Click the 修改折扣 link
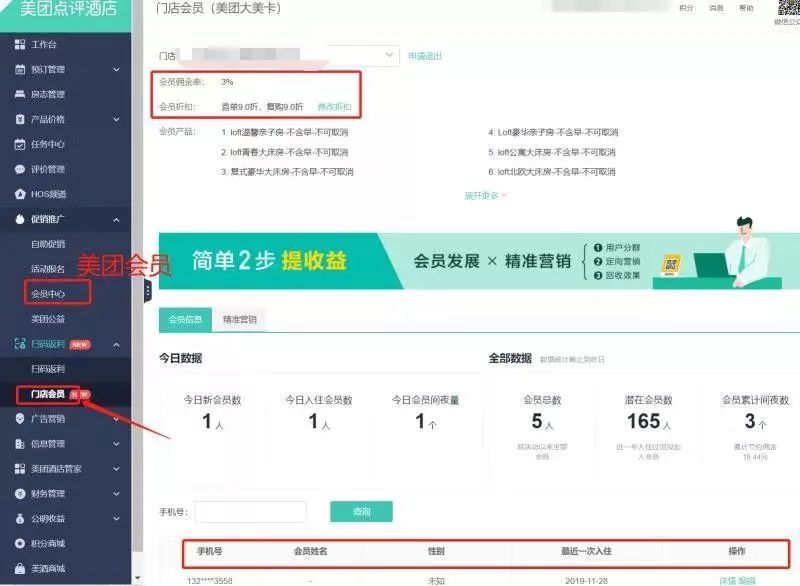 click(x=335, y=107)
